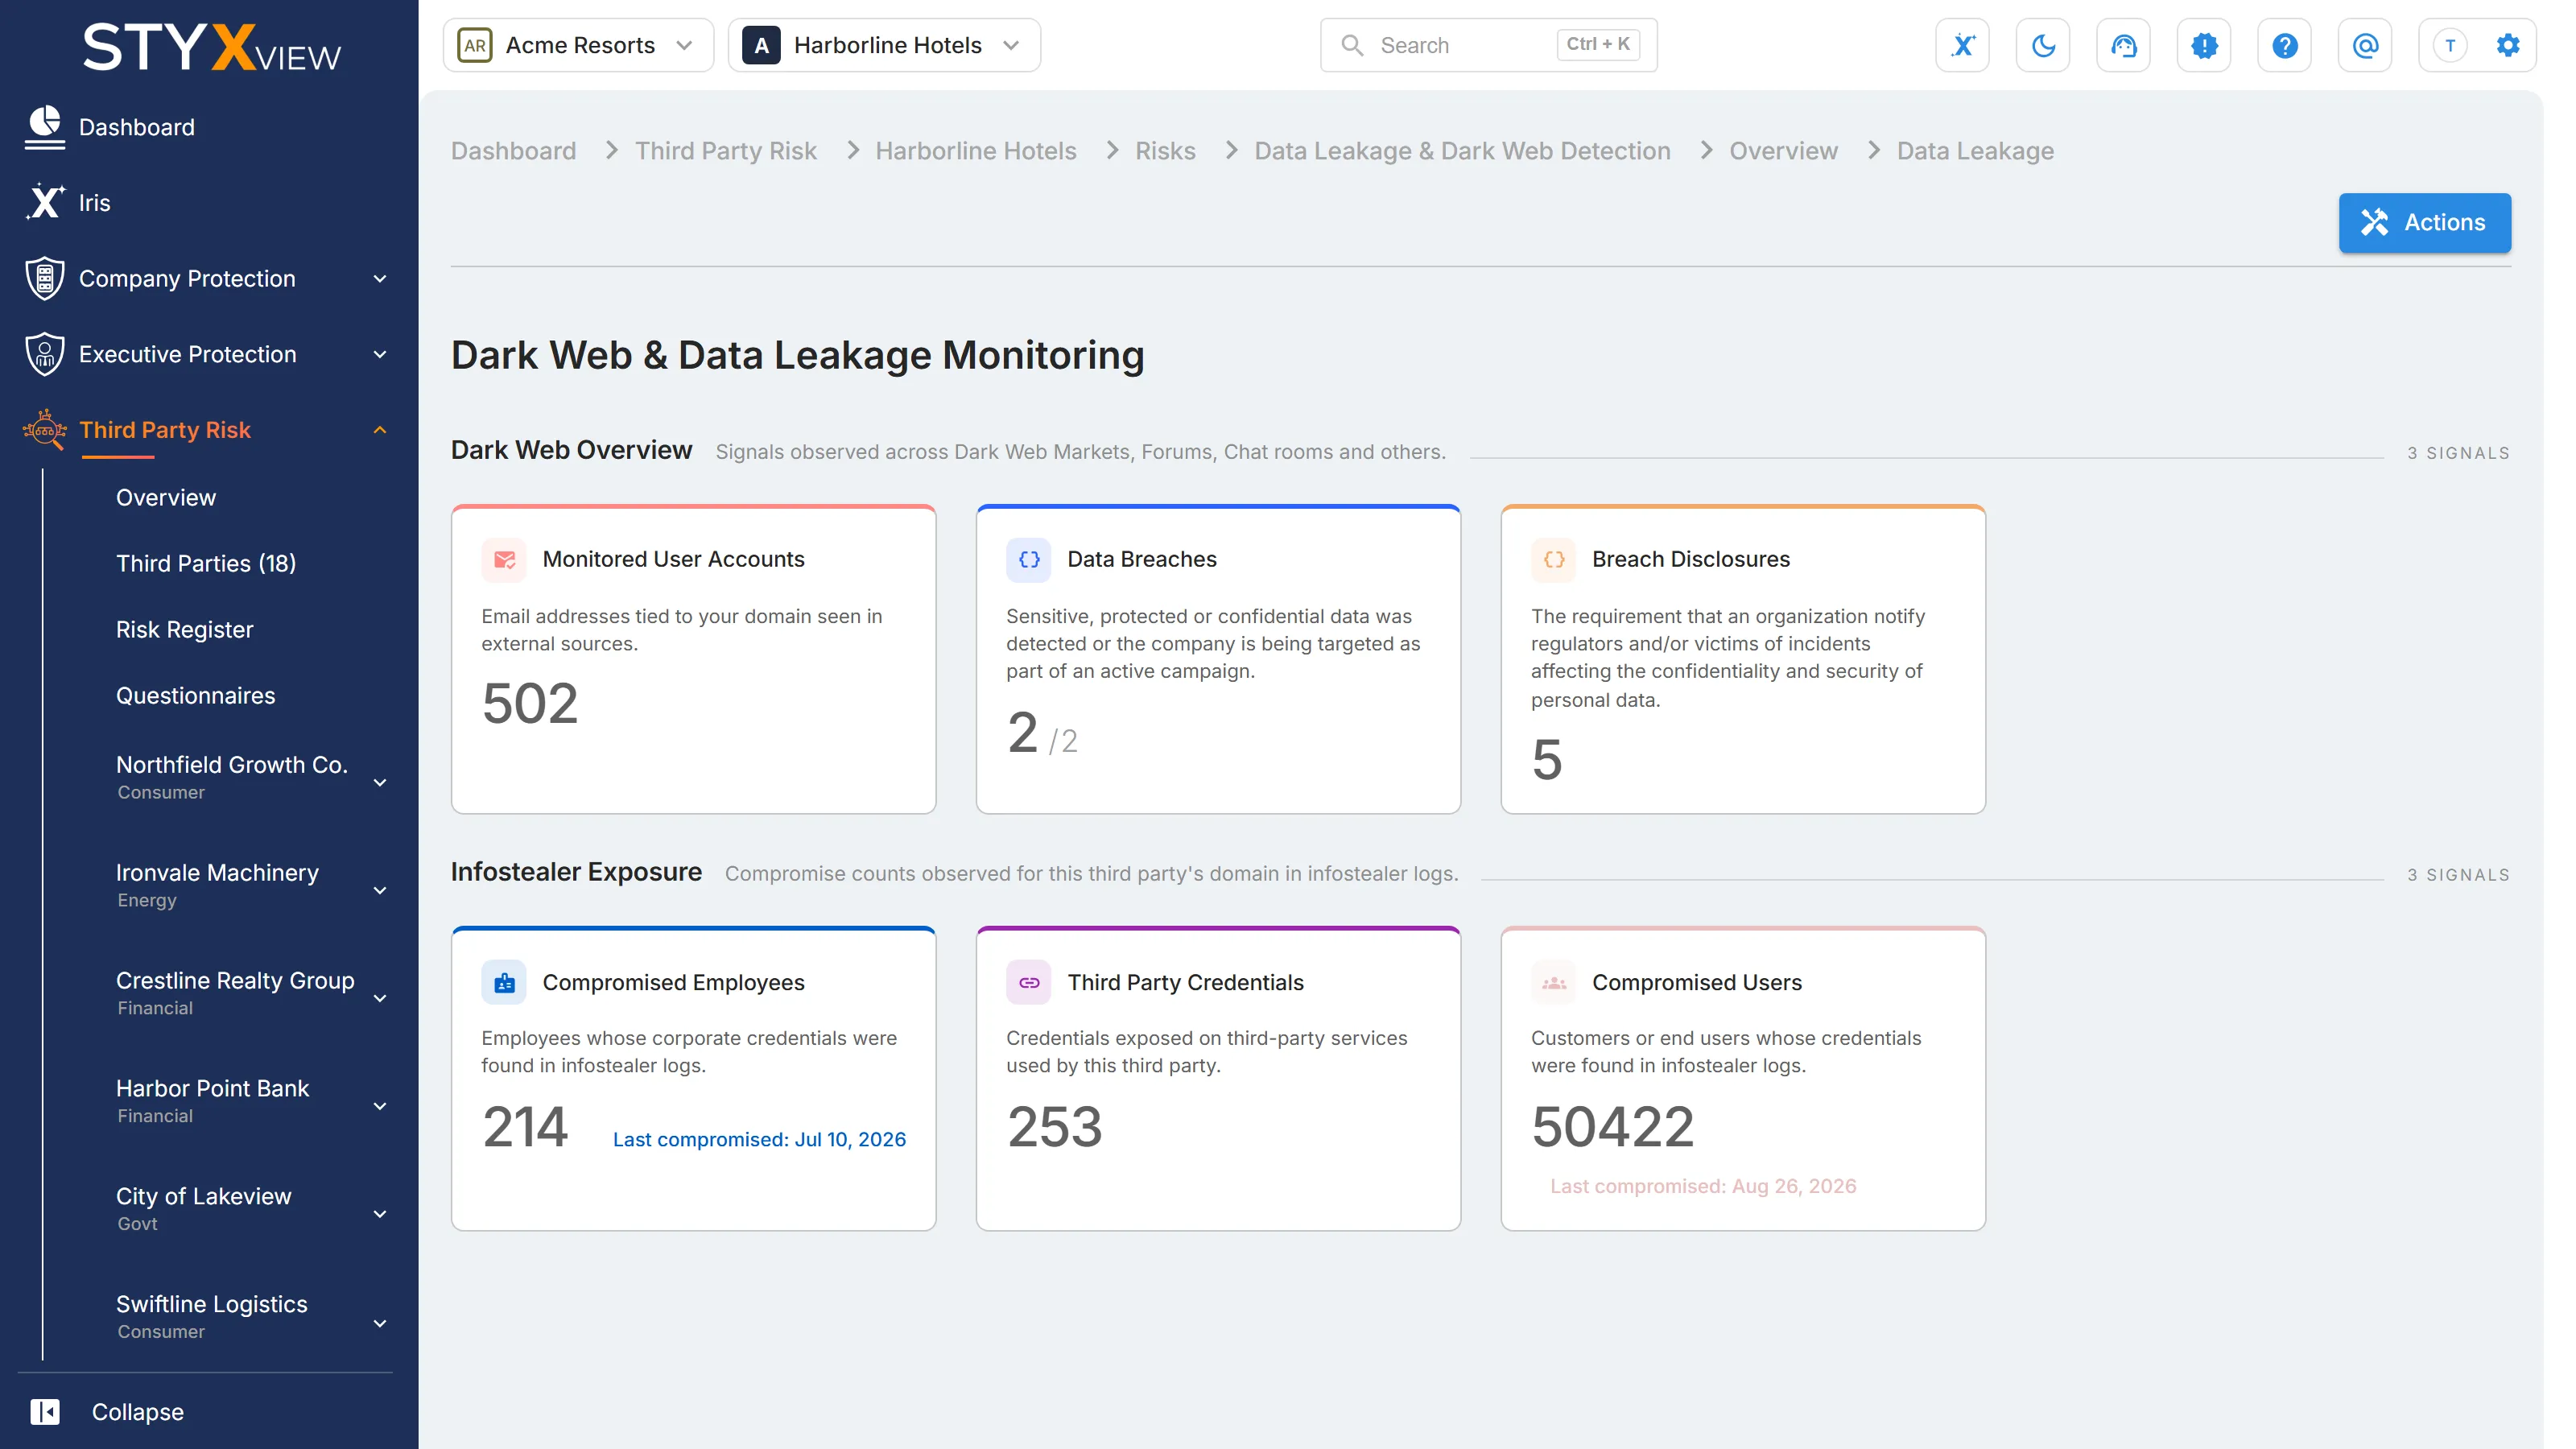Click the Third Party Credentials link icon
The height and width of the screenshot is (1449, 2576).
pyautogui.click(x=1029, y=982)
